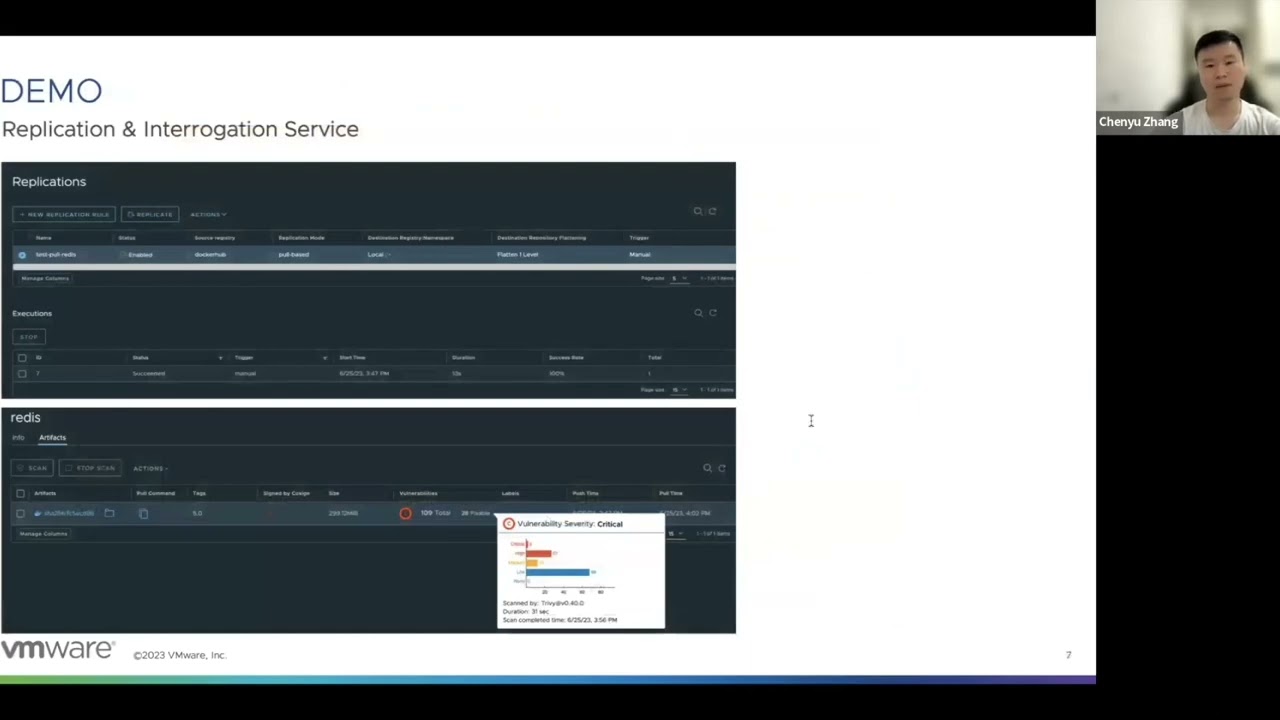1280x720 pixels.
Task: Open the Status column filter in Executions
Action: tap(220, 357)
